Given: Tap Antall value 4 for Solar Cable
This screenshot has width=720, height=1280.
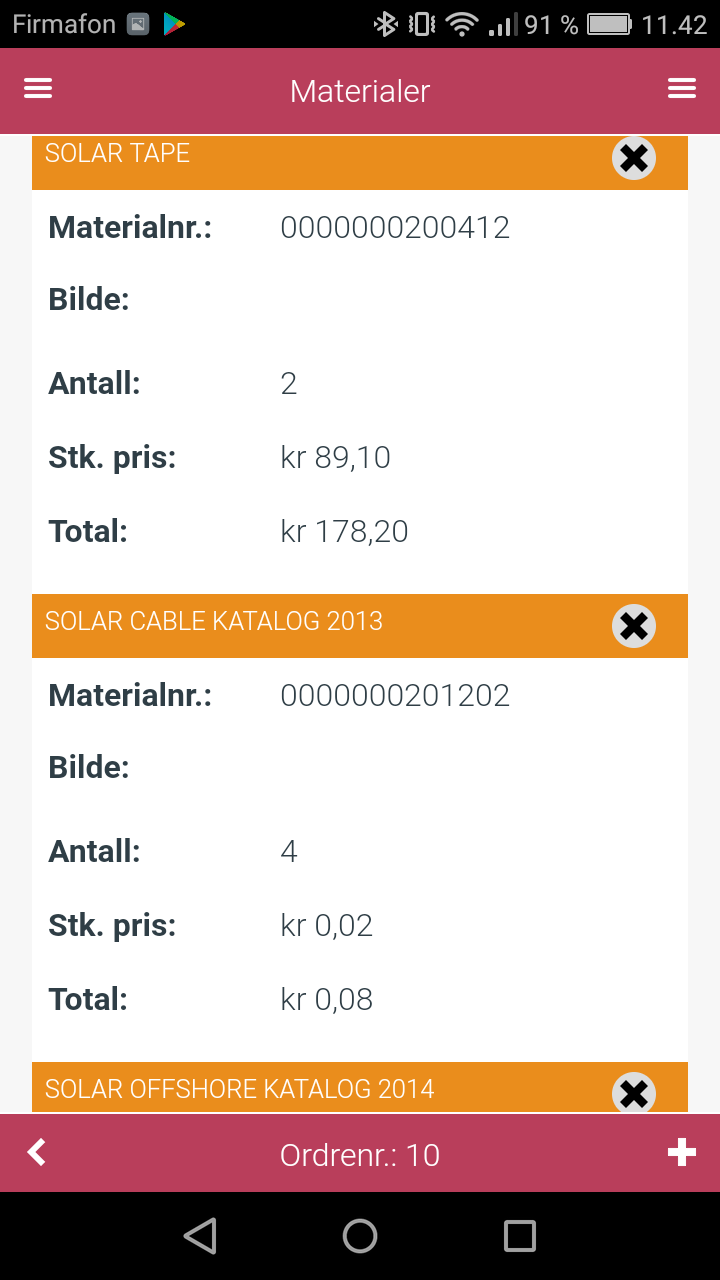Looking at the screenshot, I should tap(289, 852).
